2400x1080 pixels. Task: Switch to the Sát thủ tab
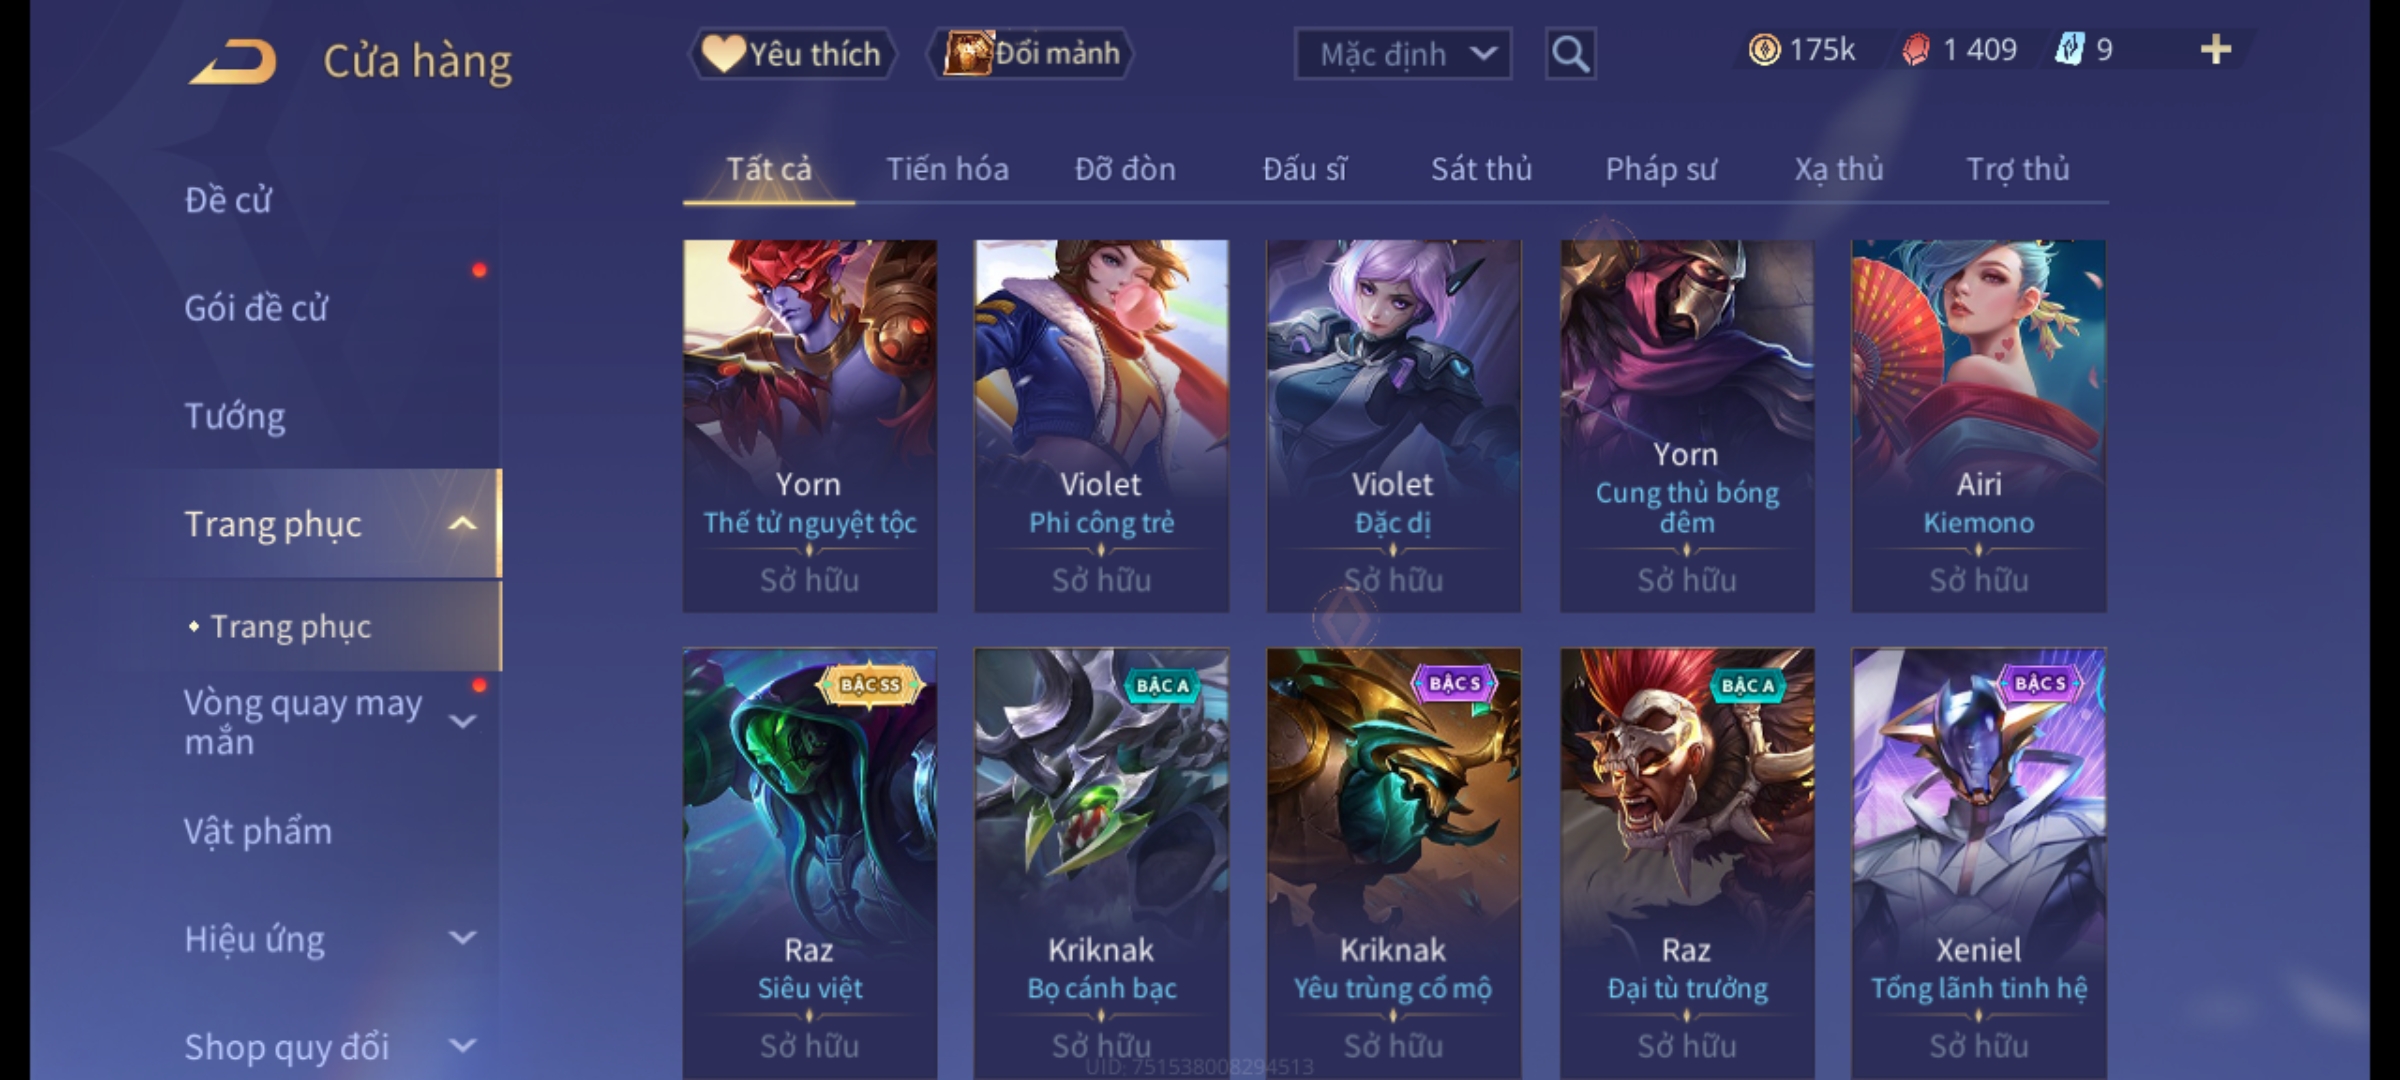pyautogui.click(x=1481, y=169)
